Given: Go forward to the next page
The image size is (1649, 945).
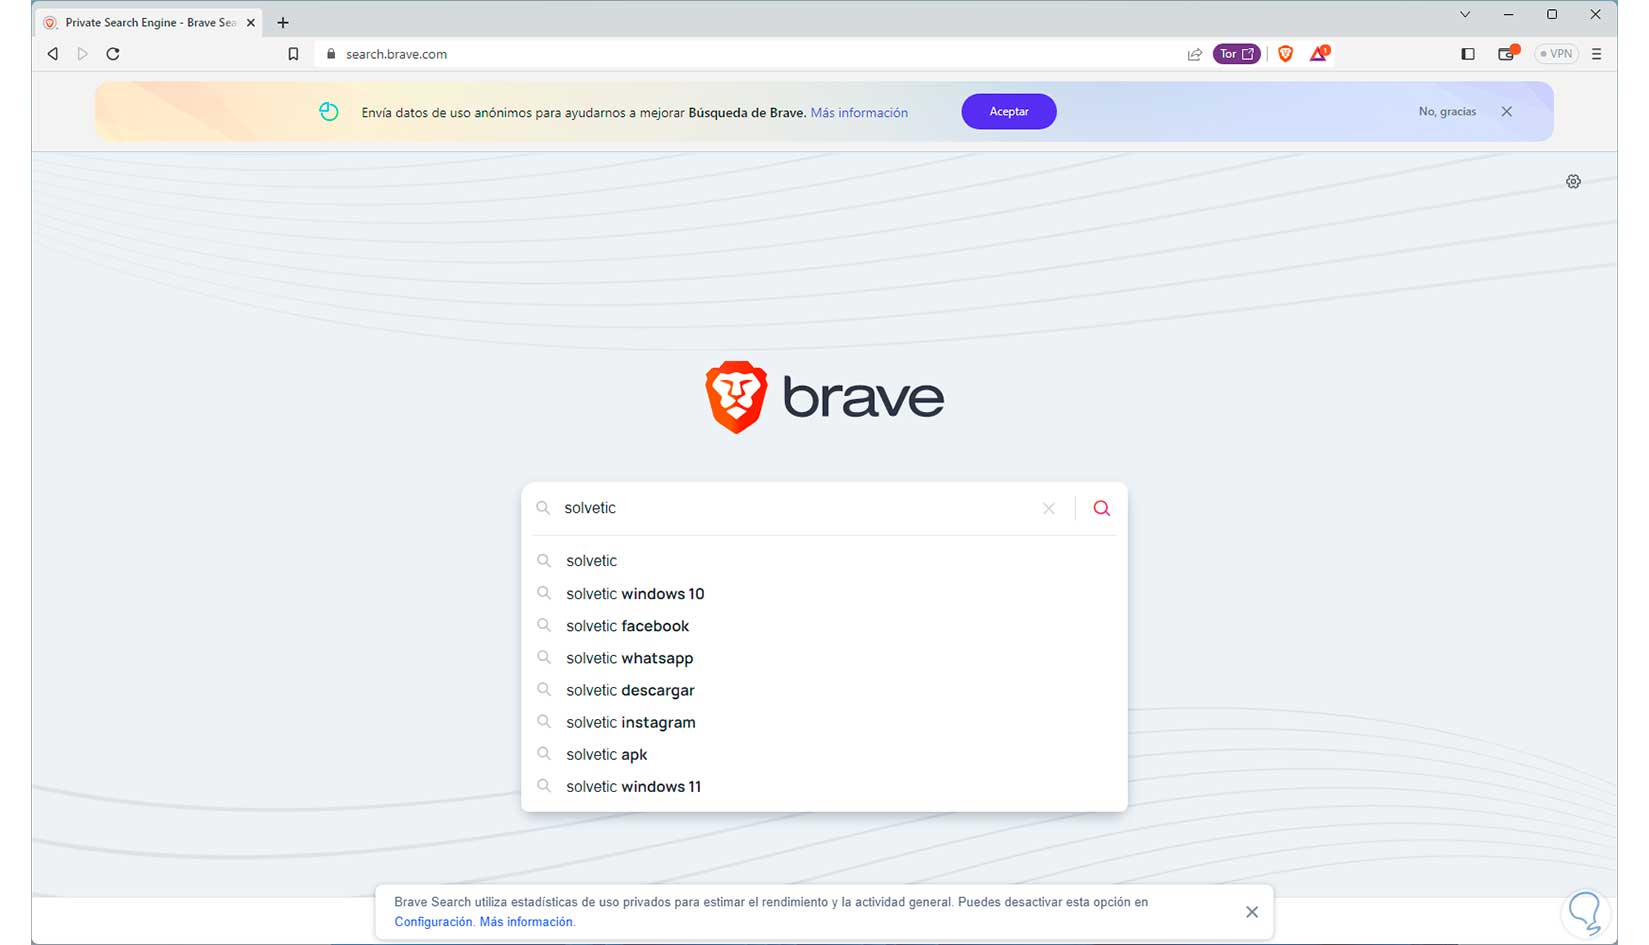Looking at the screenshot, I should [x=83, y=54].
